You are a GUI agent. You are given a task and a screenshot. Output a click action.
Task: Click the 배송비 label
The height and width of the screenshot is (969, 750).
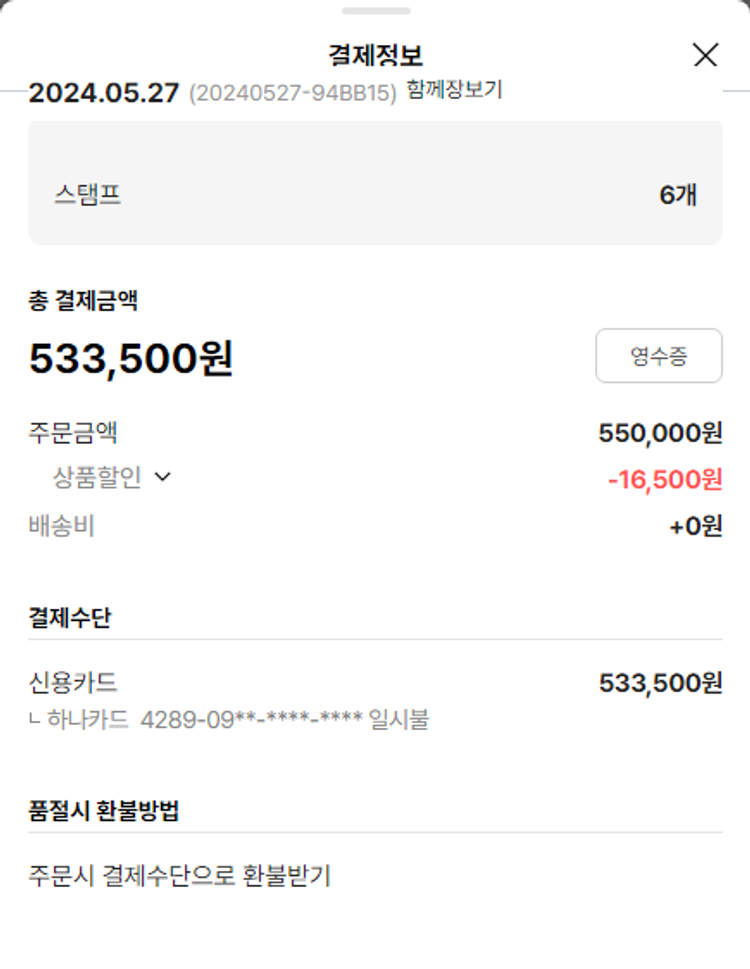pyautogui.click(x=61, y=526)
